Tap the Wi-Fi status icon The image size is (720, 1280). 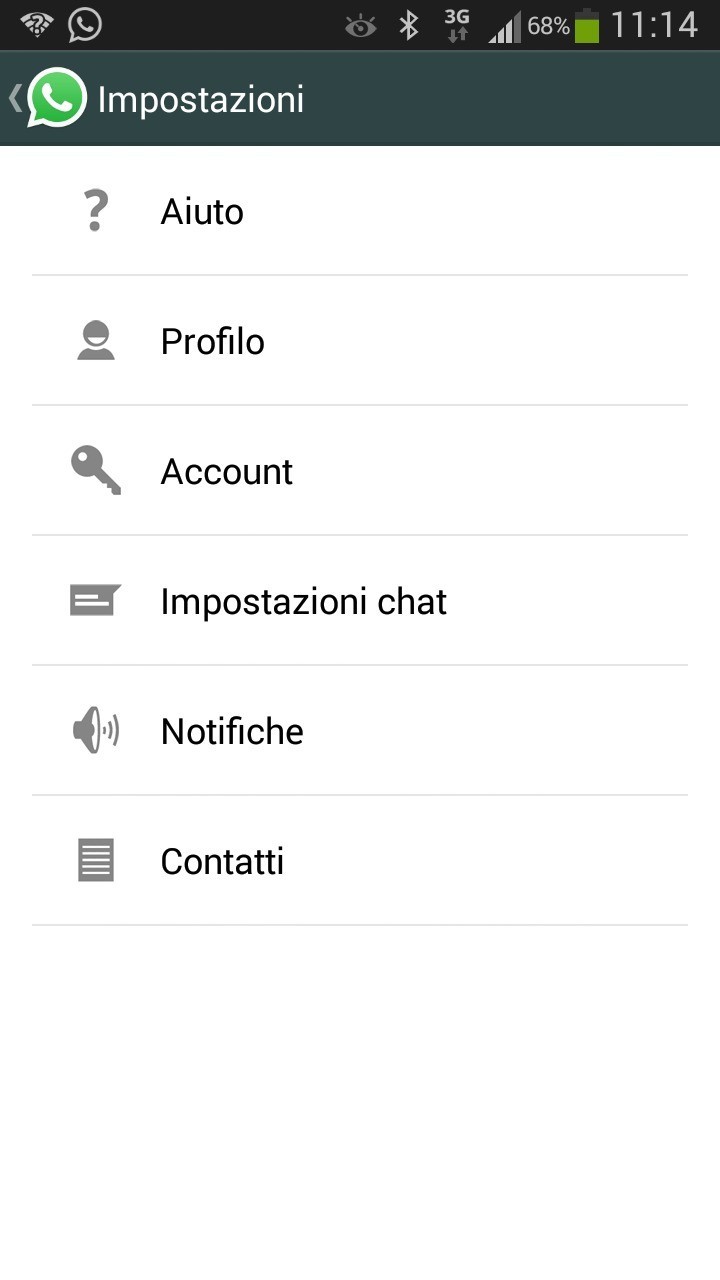coord(37,25)
